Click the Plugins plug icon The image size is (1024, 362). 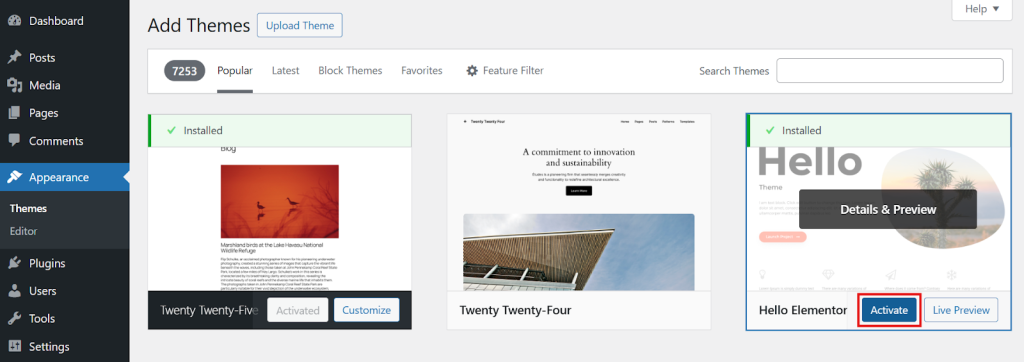pyautogui.click(x=14, y=263)
